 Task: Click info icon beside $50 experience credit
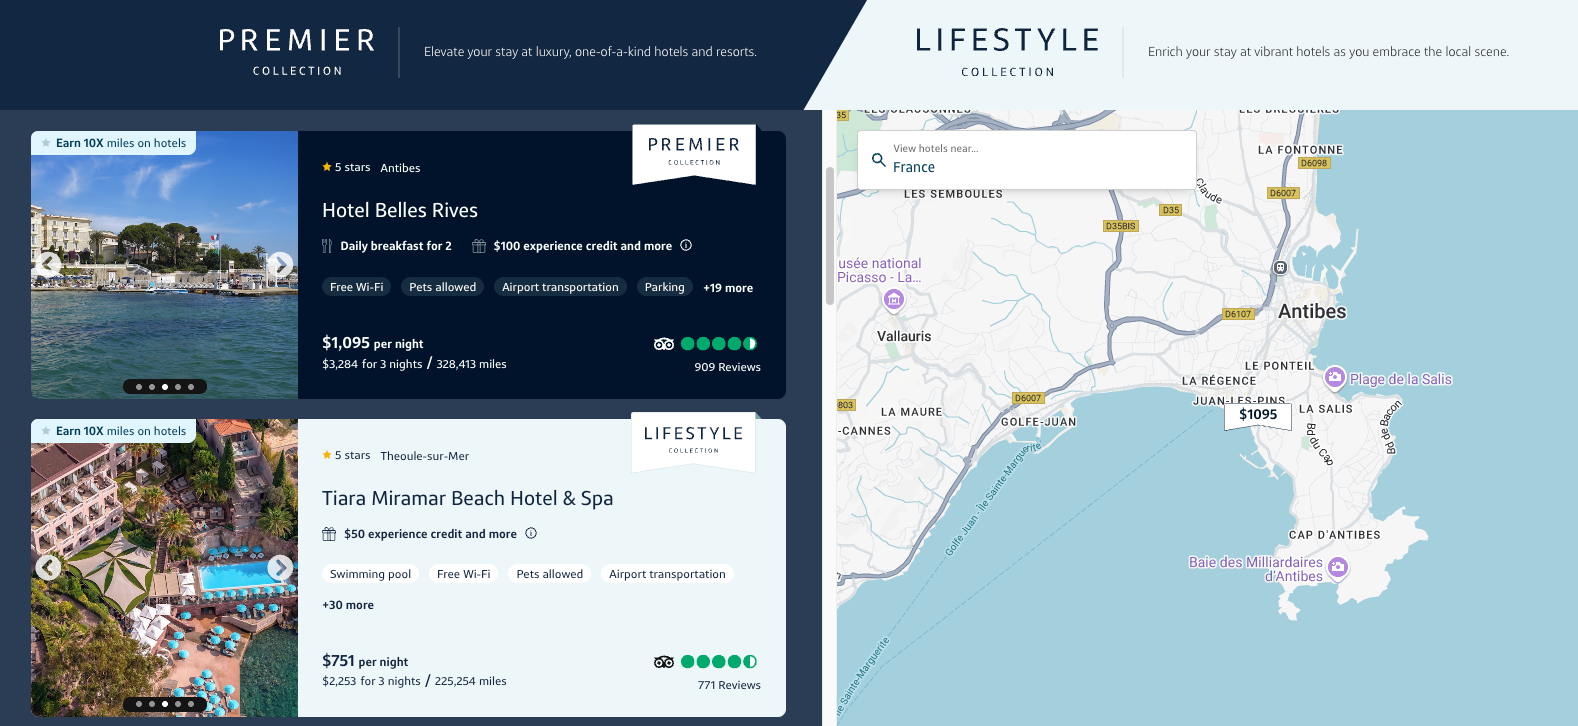coord(531,533)
